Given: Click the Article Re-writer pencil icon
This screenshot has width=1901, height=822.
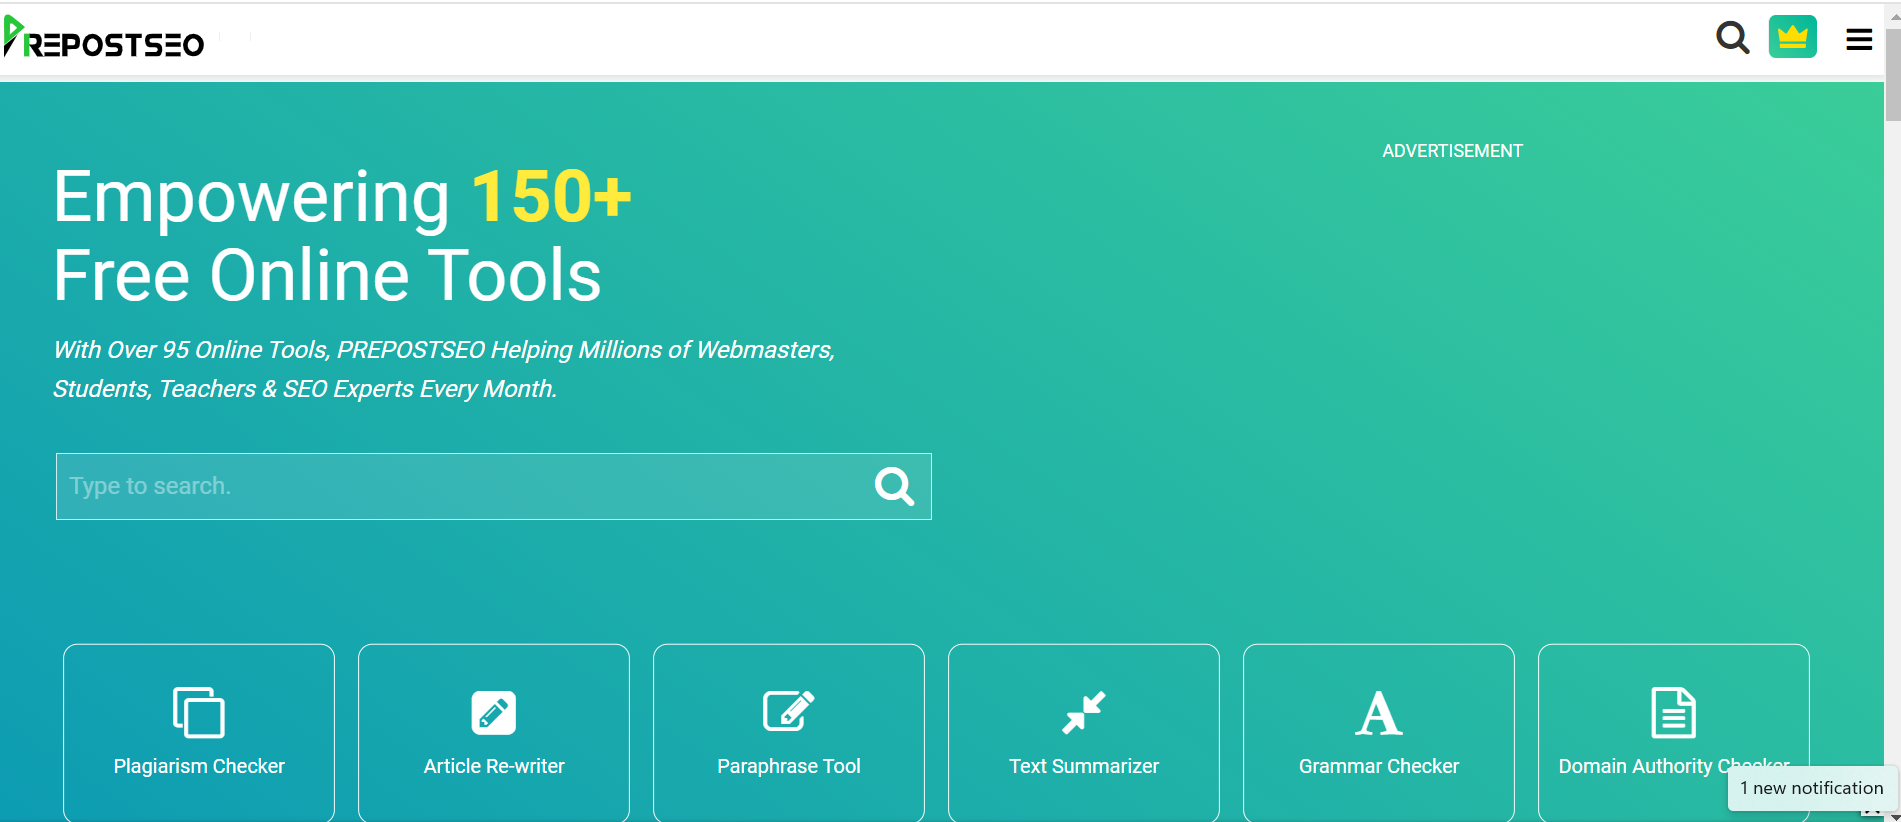Looking at the screenshot, I should pyautogui.click(x=494, y=712).
